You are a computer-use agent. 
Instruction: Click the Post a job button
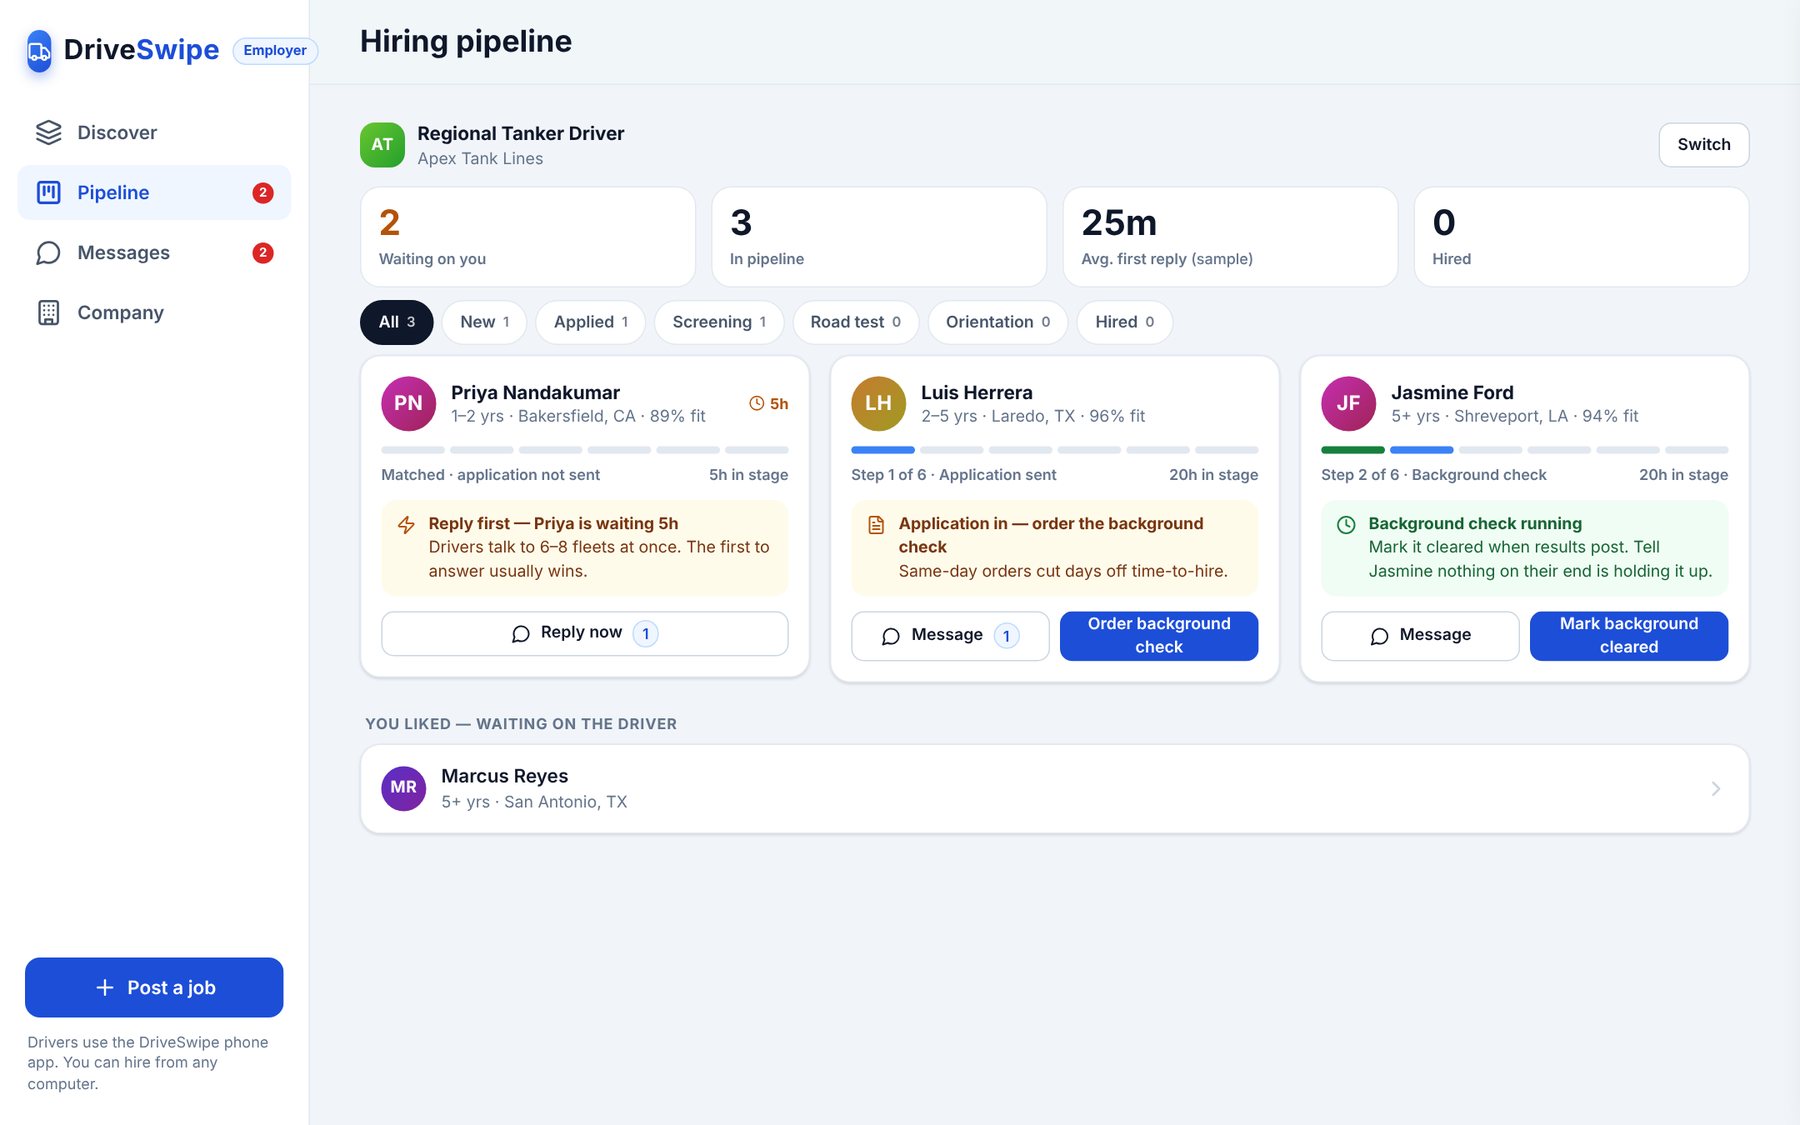tap(154, 988)
